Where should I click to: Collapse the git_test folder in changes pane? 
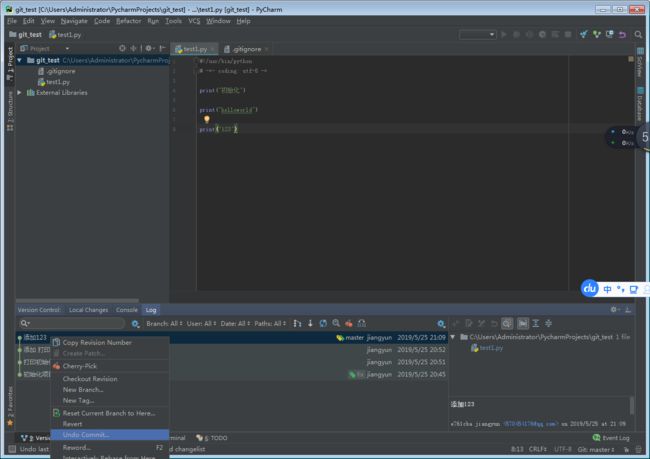453,337
